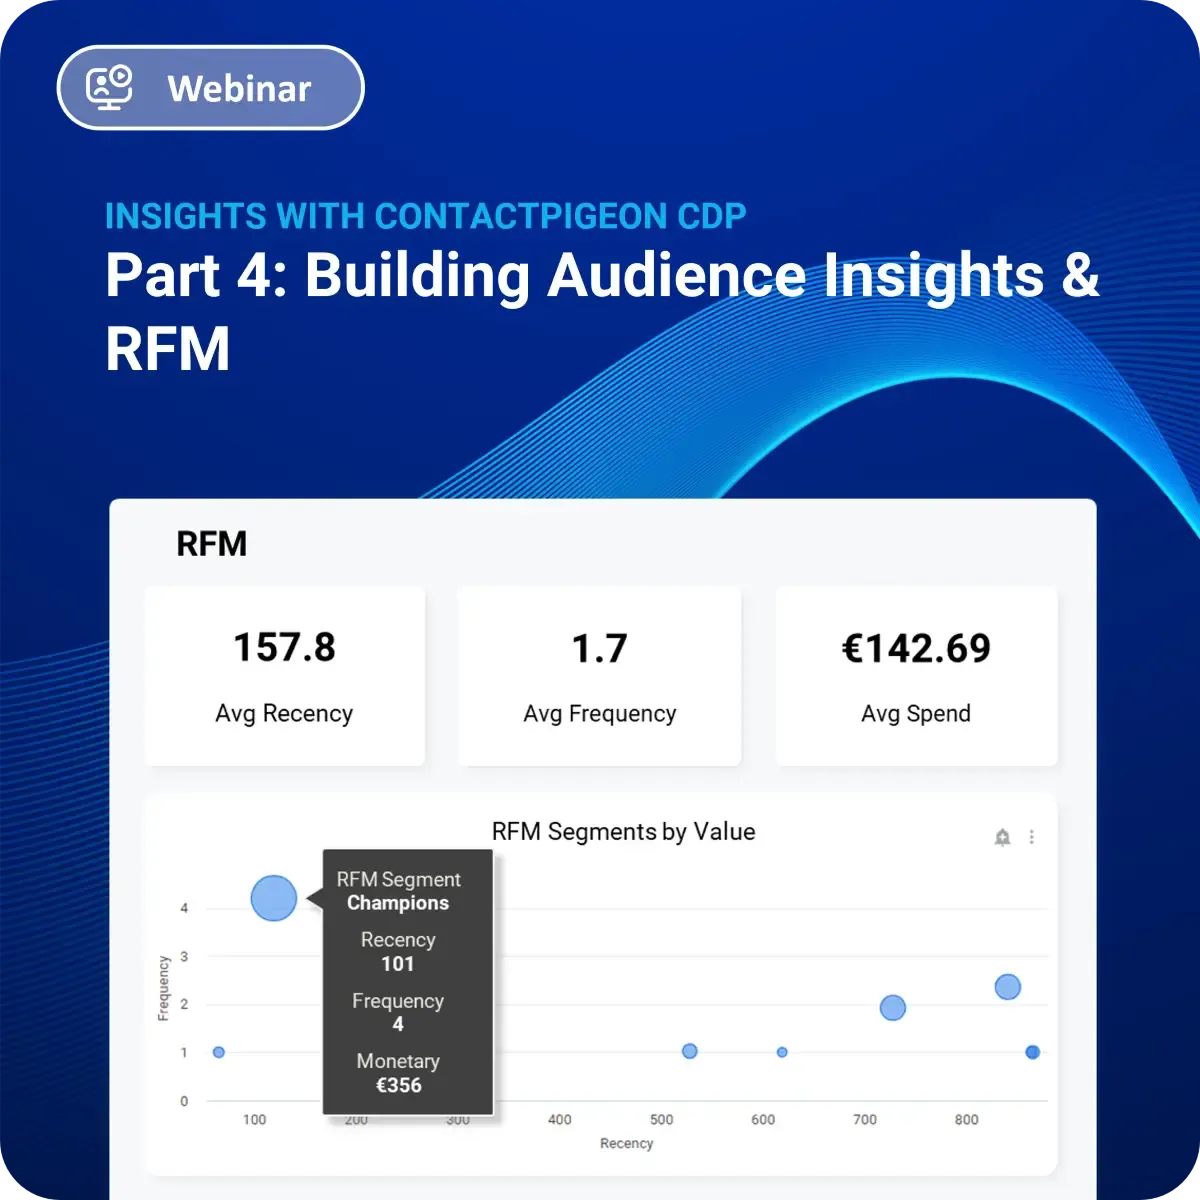The image size is (1200, 1200).
Task: Open the chart three-dot options menu
Action: pos(1032,837)
